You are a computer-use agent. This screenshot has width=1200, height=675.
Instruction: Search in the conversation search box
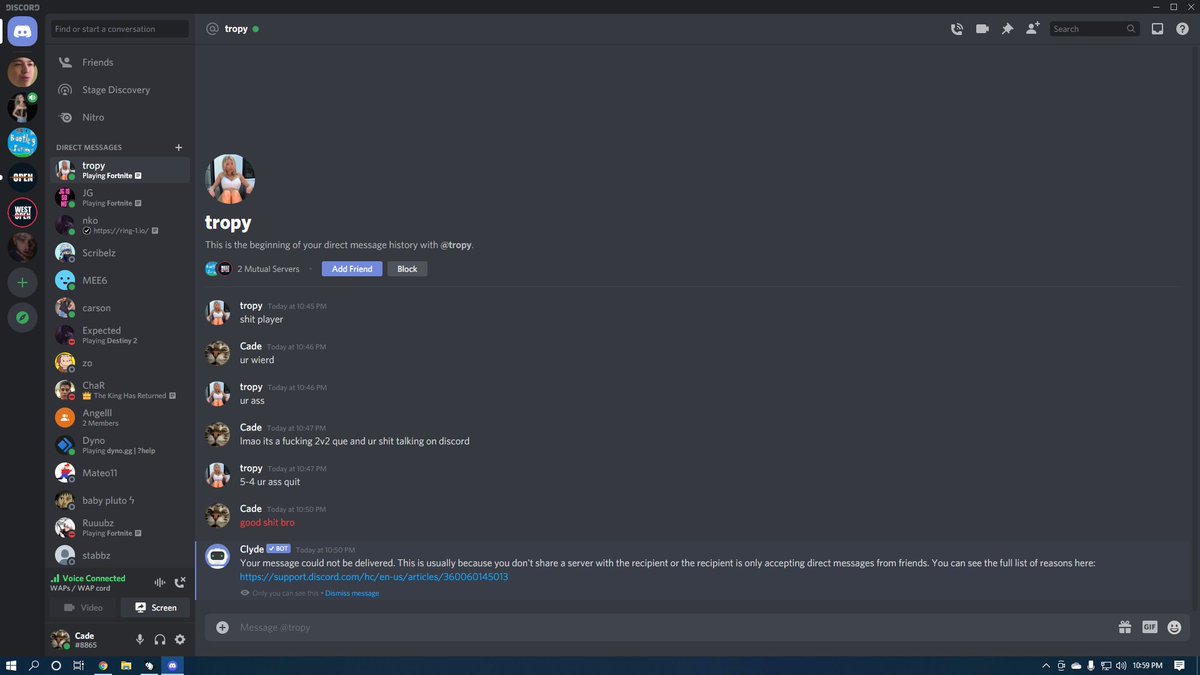[1094, 29]
